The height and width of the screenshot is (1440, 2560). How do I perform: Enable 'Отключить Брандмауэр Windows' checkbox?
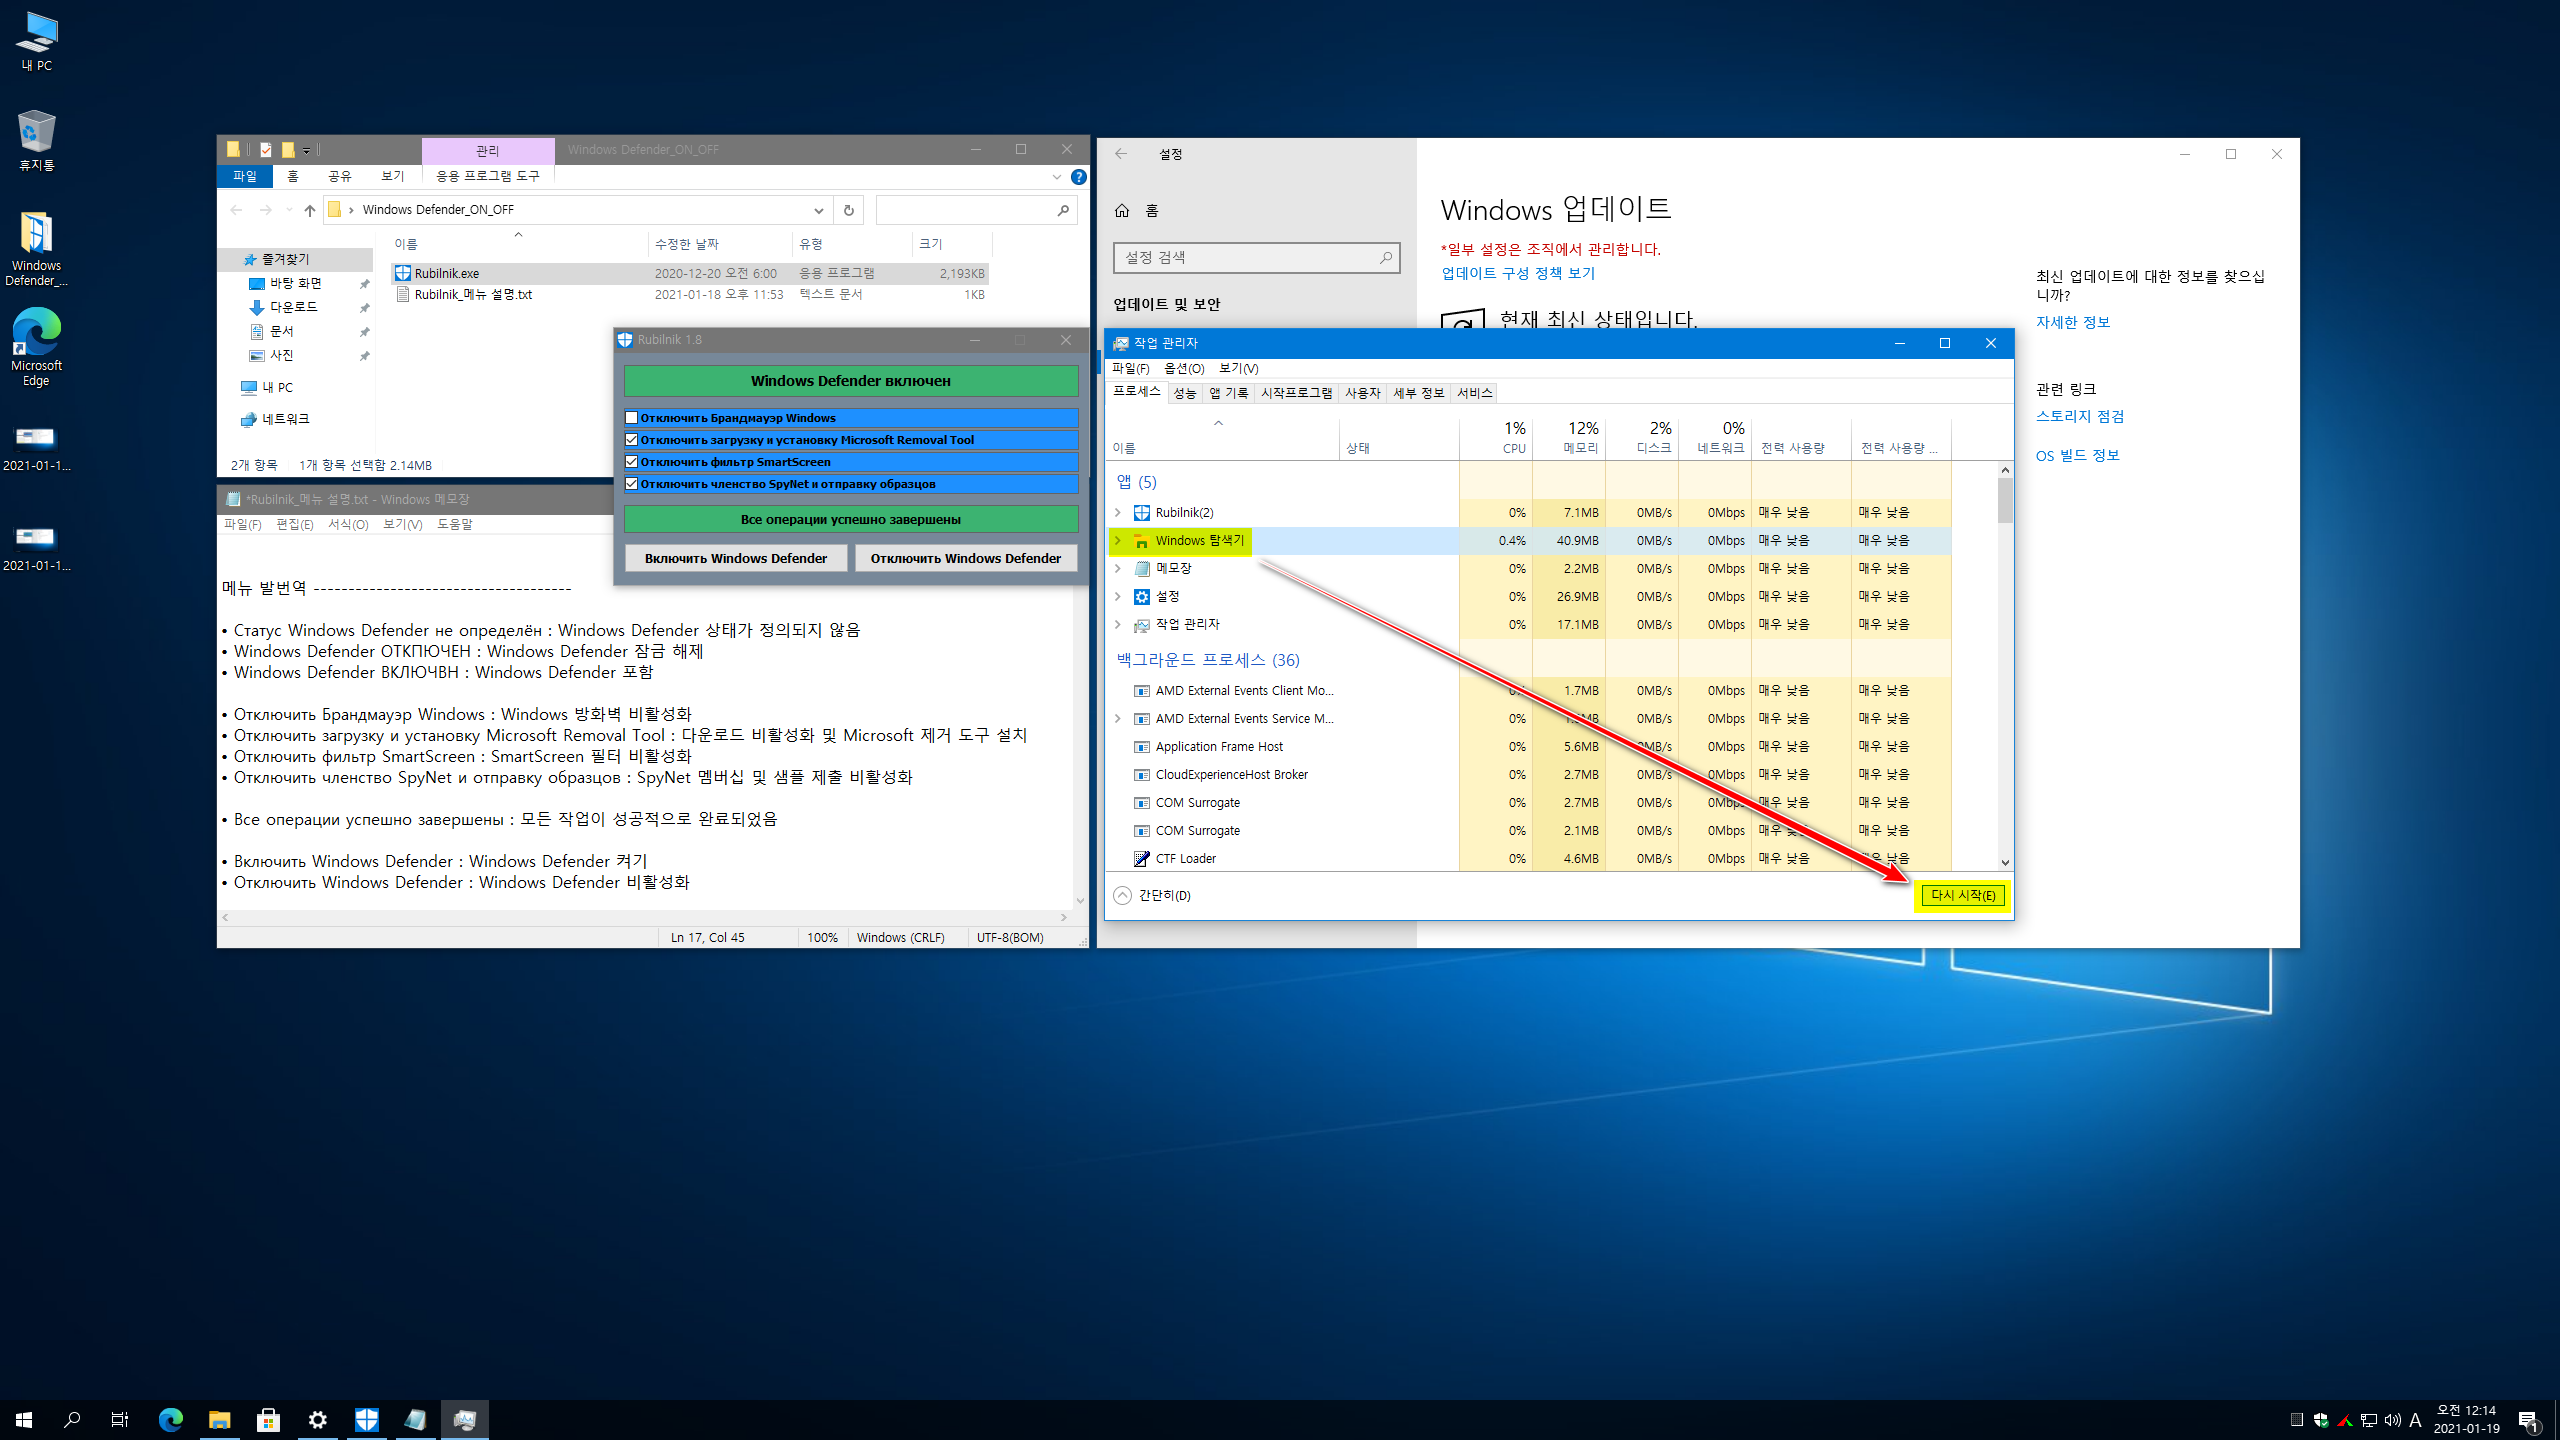tap(632, 418)
